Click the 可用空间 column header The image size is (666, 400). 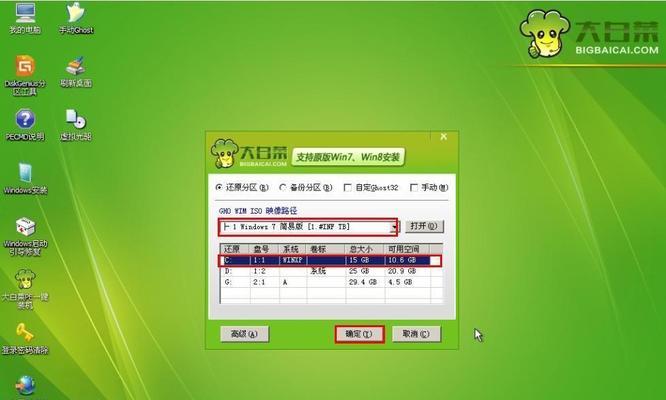pos(407,249)
